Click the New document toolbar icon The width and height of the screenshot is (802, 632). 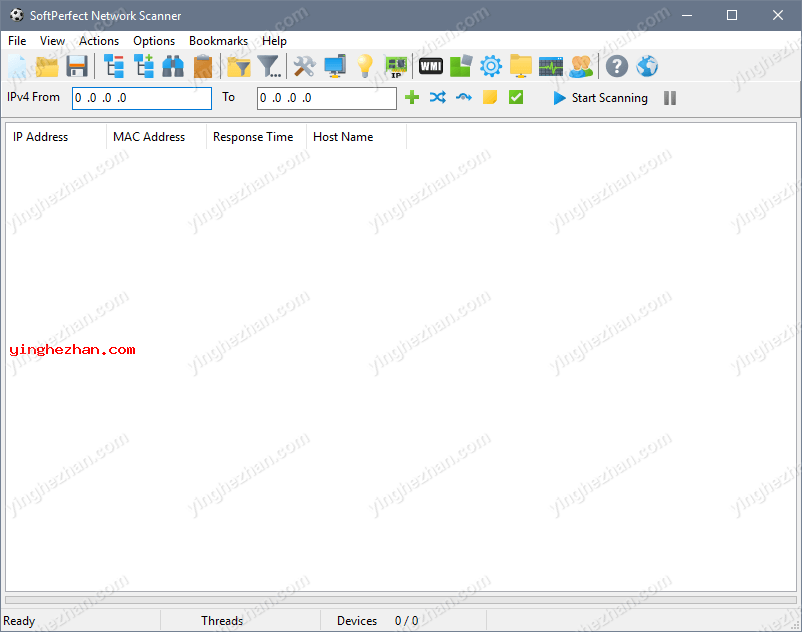coord(17,66)
